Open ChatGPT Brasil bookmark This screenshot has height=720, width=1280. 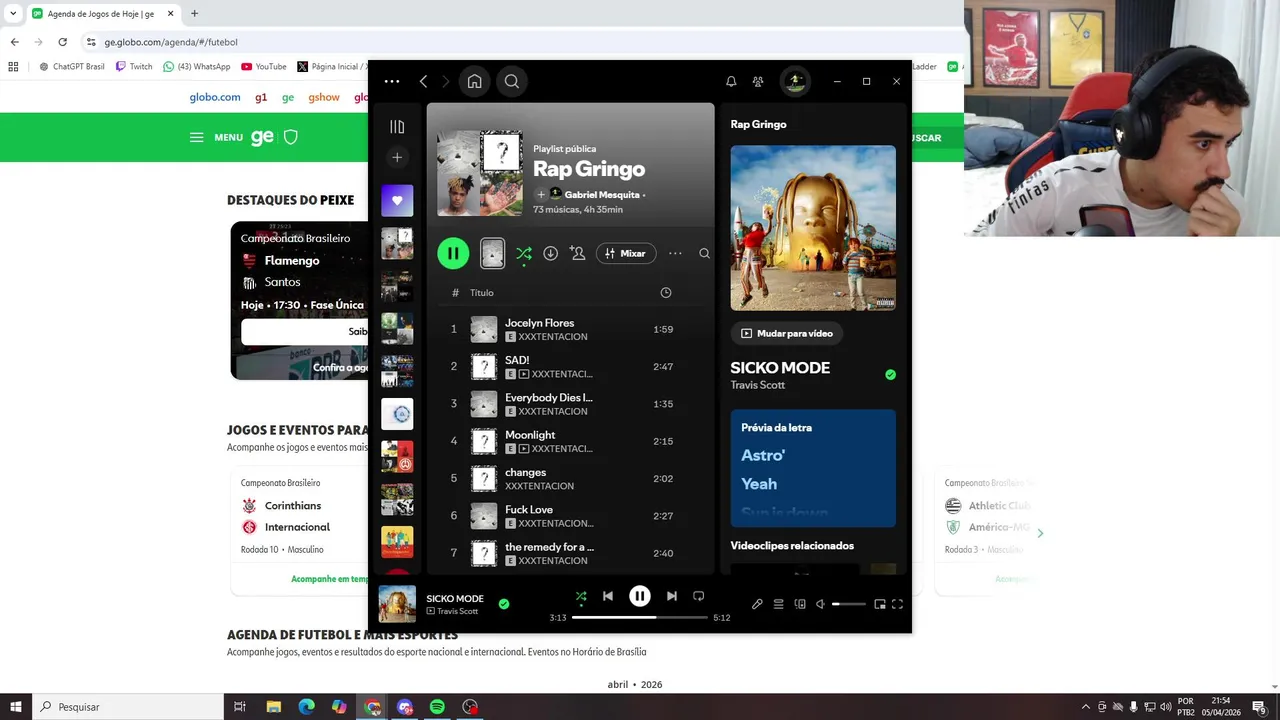pyautogui.click(x=72, y=66)
